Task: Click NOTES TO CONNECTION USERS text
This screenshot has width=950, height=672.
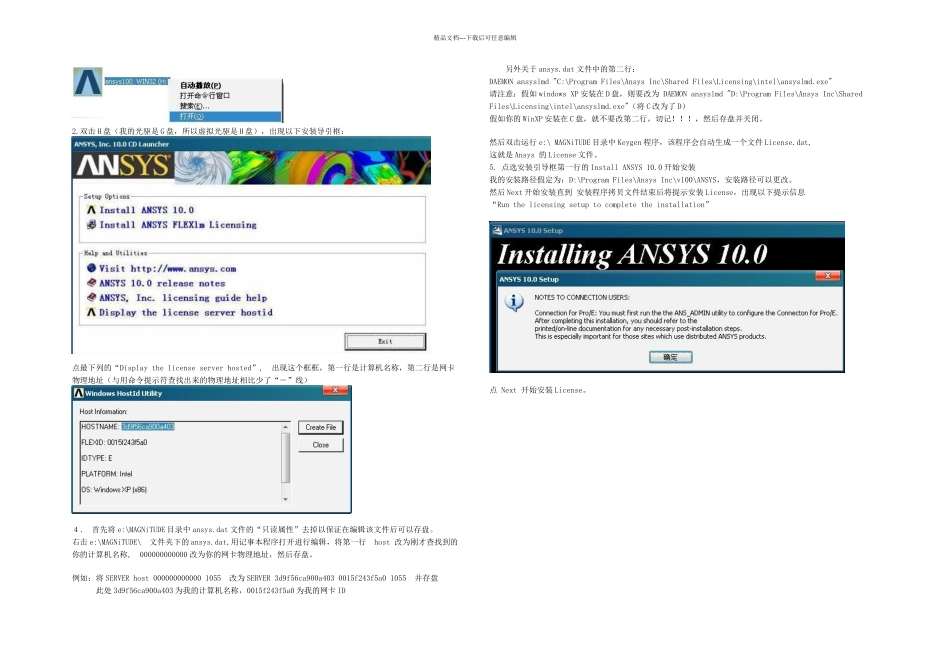Action: (x=582, y=298)
